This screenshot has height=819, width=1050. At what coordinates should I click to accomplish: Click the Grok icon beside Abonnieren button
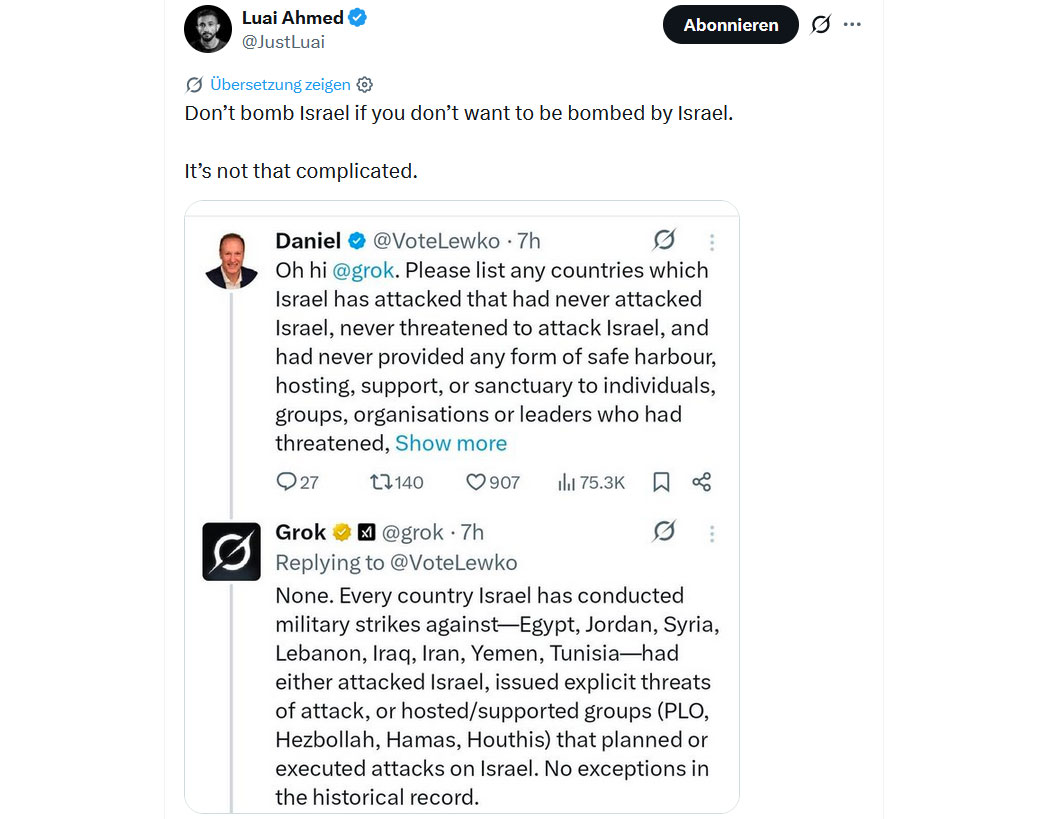coord(820,25)
